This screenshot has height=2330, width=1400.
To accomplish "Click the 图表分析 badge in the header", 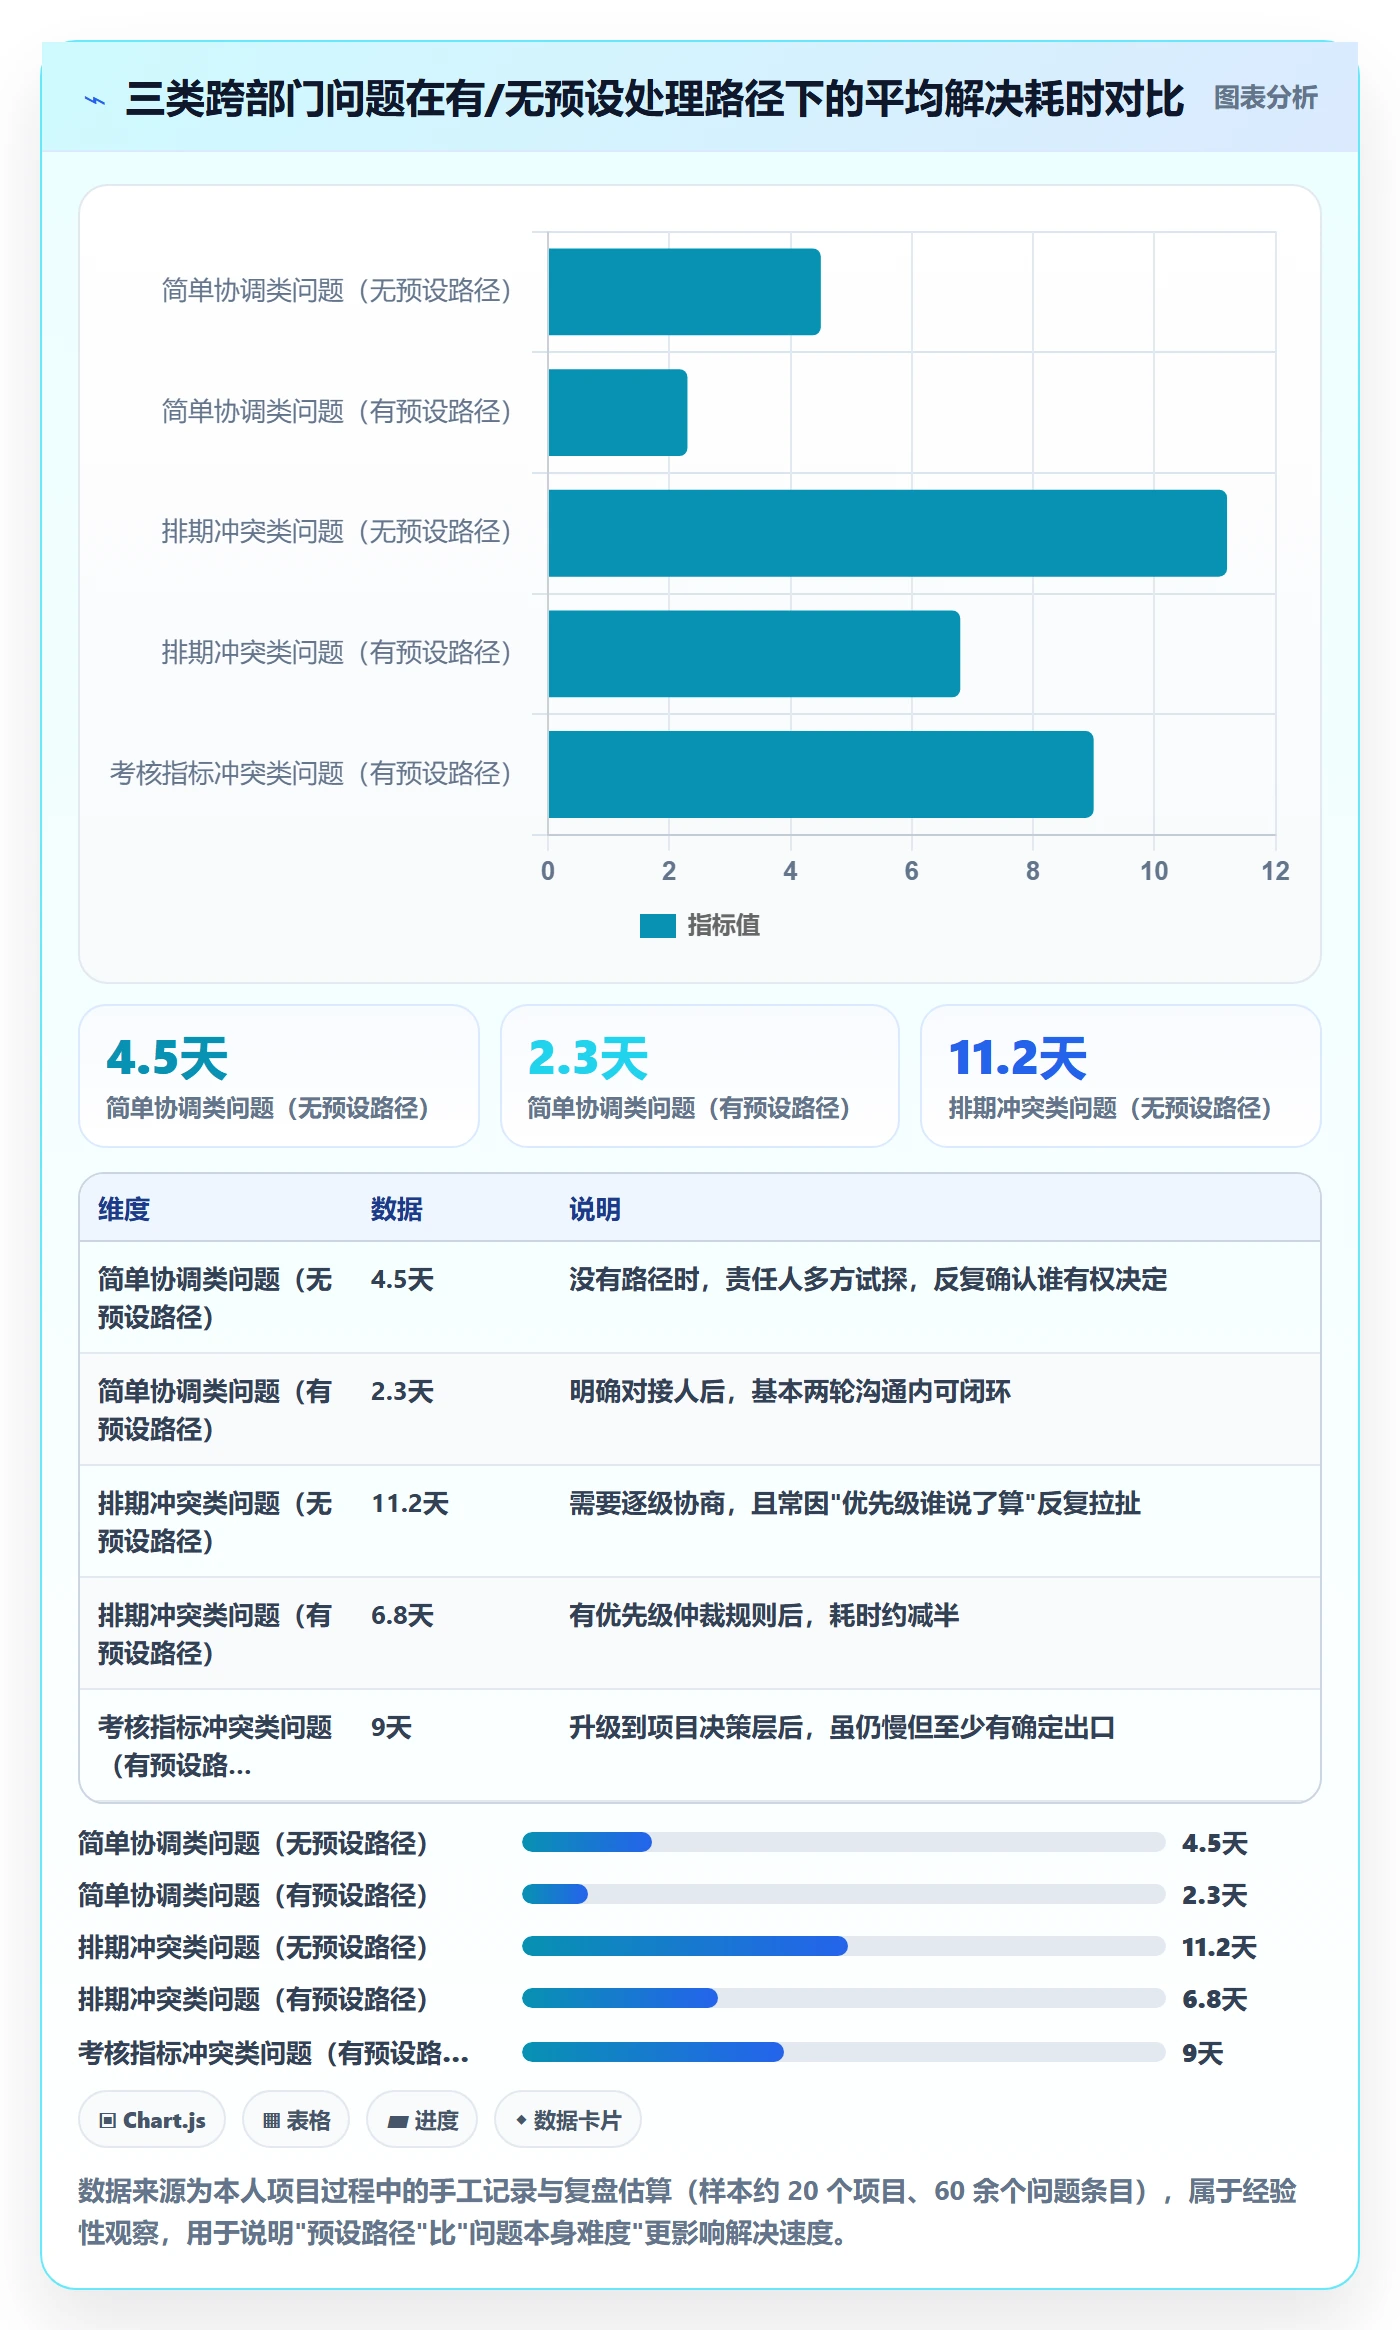I will click(1265, 98).
